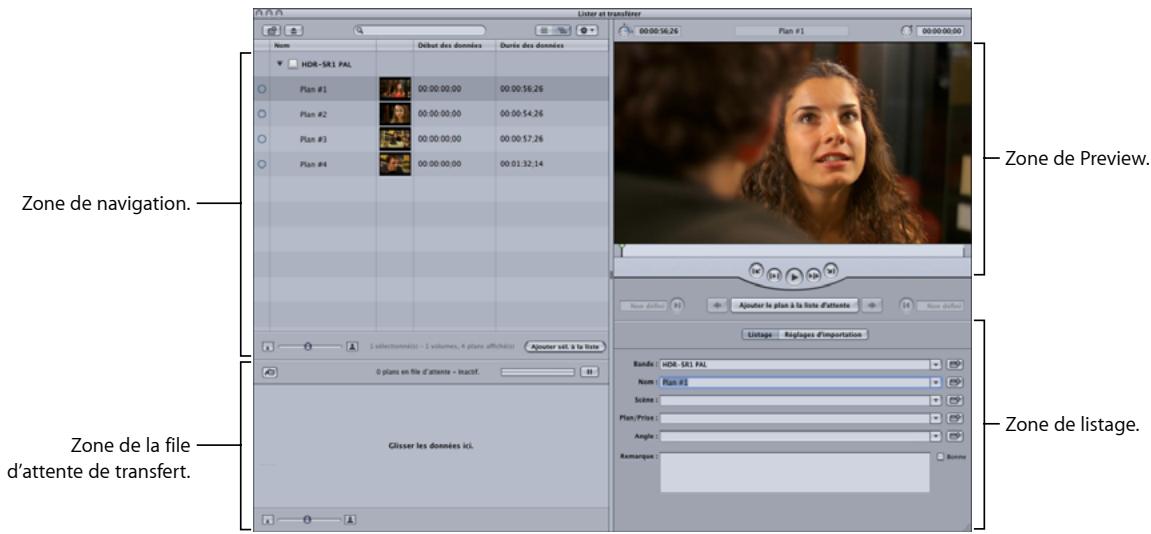1151x534 pixels.
Task: Click the increment icon next to Plan/Prise field
Action: point(954,418)
